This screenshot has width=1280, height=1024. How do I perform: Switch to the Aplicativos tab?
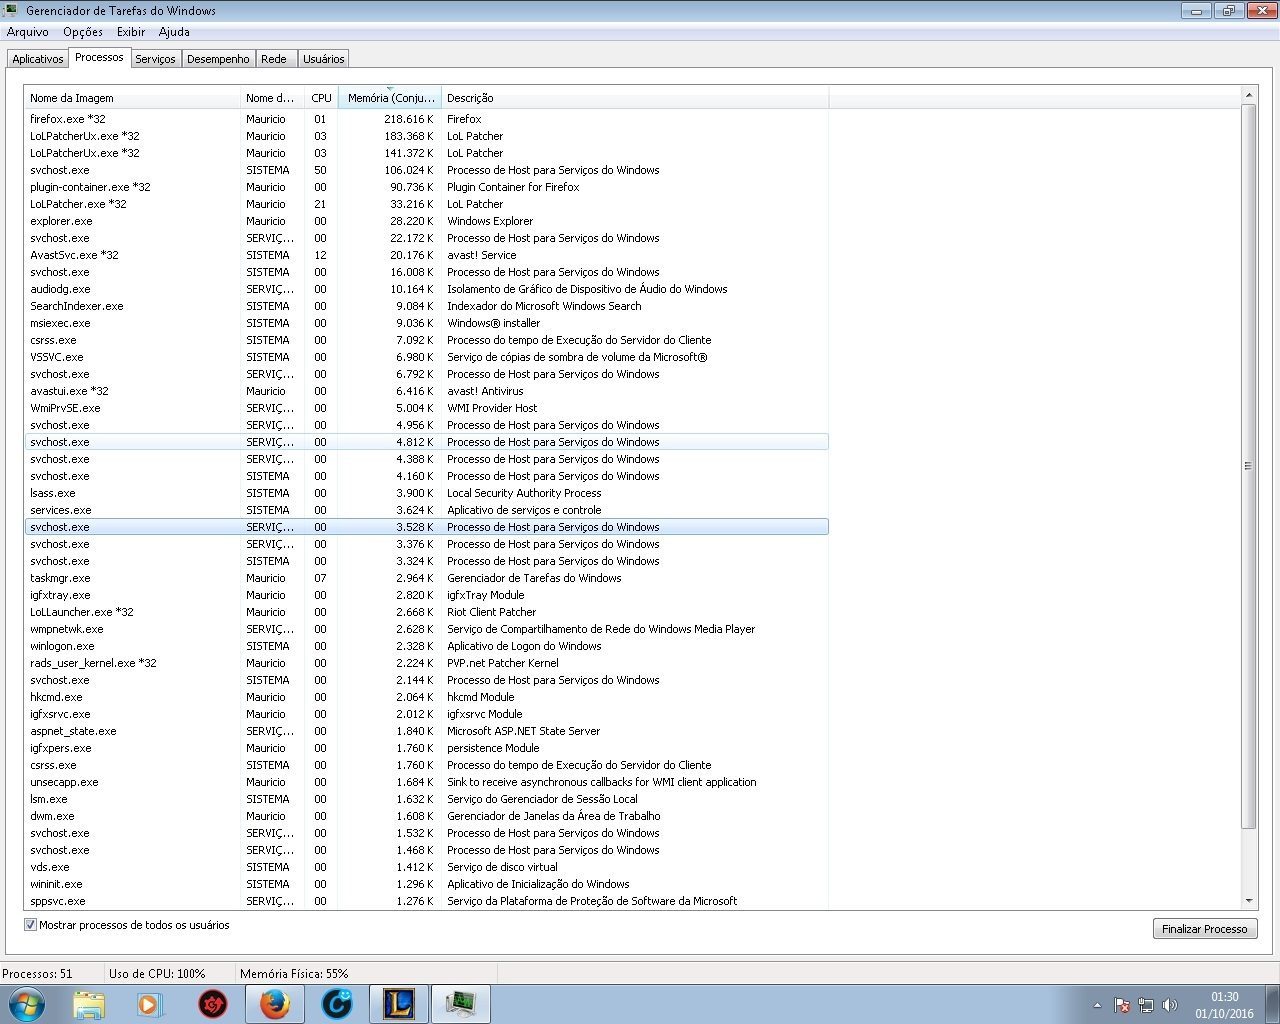pyautogui.click(x=38, y=59)
